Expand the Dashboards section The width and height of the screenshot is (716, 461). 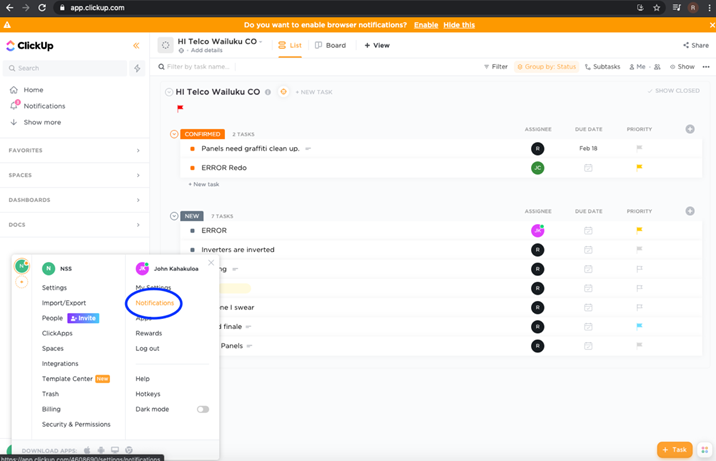pyautogui.click(x=74, y=200)
